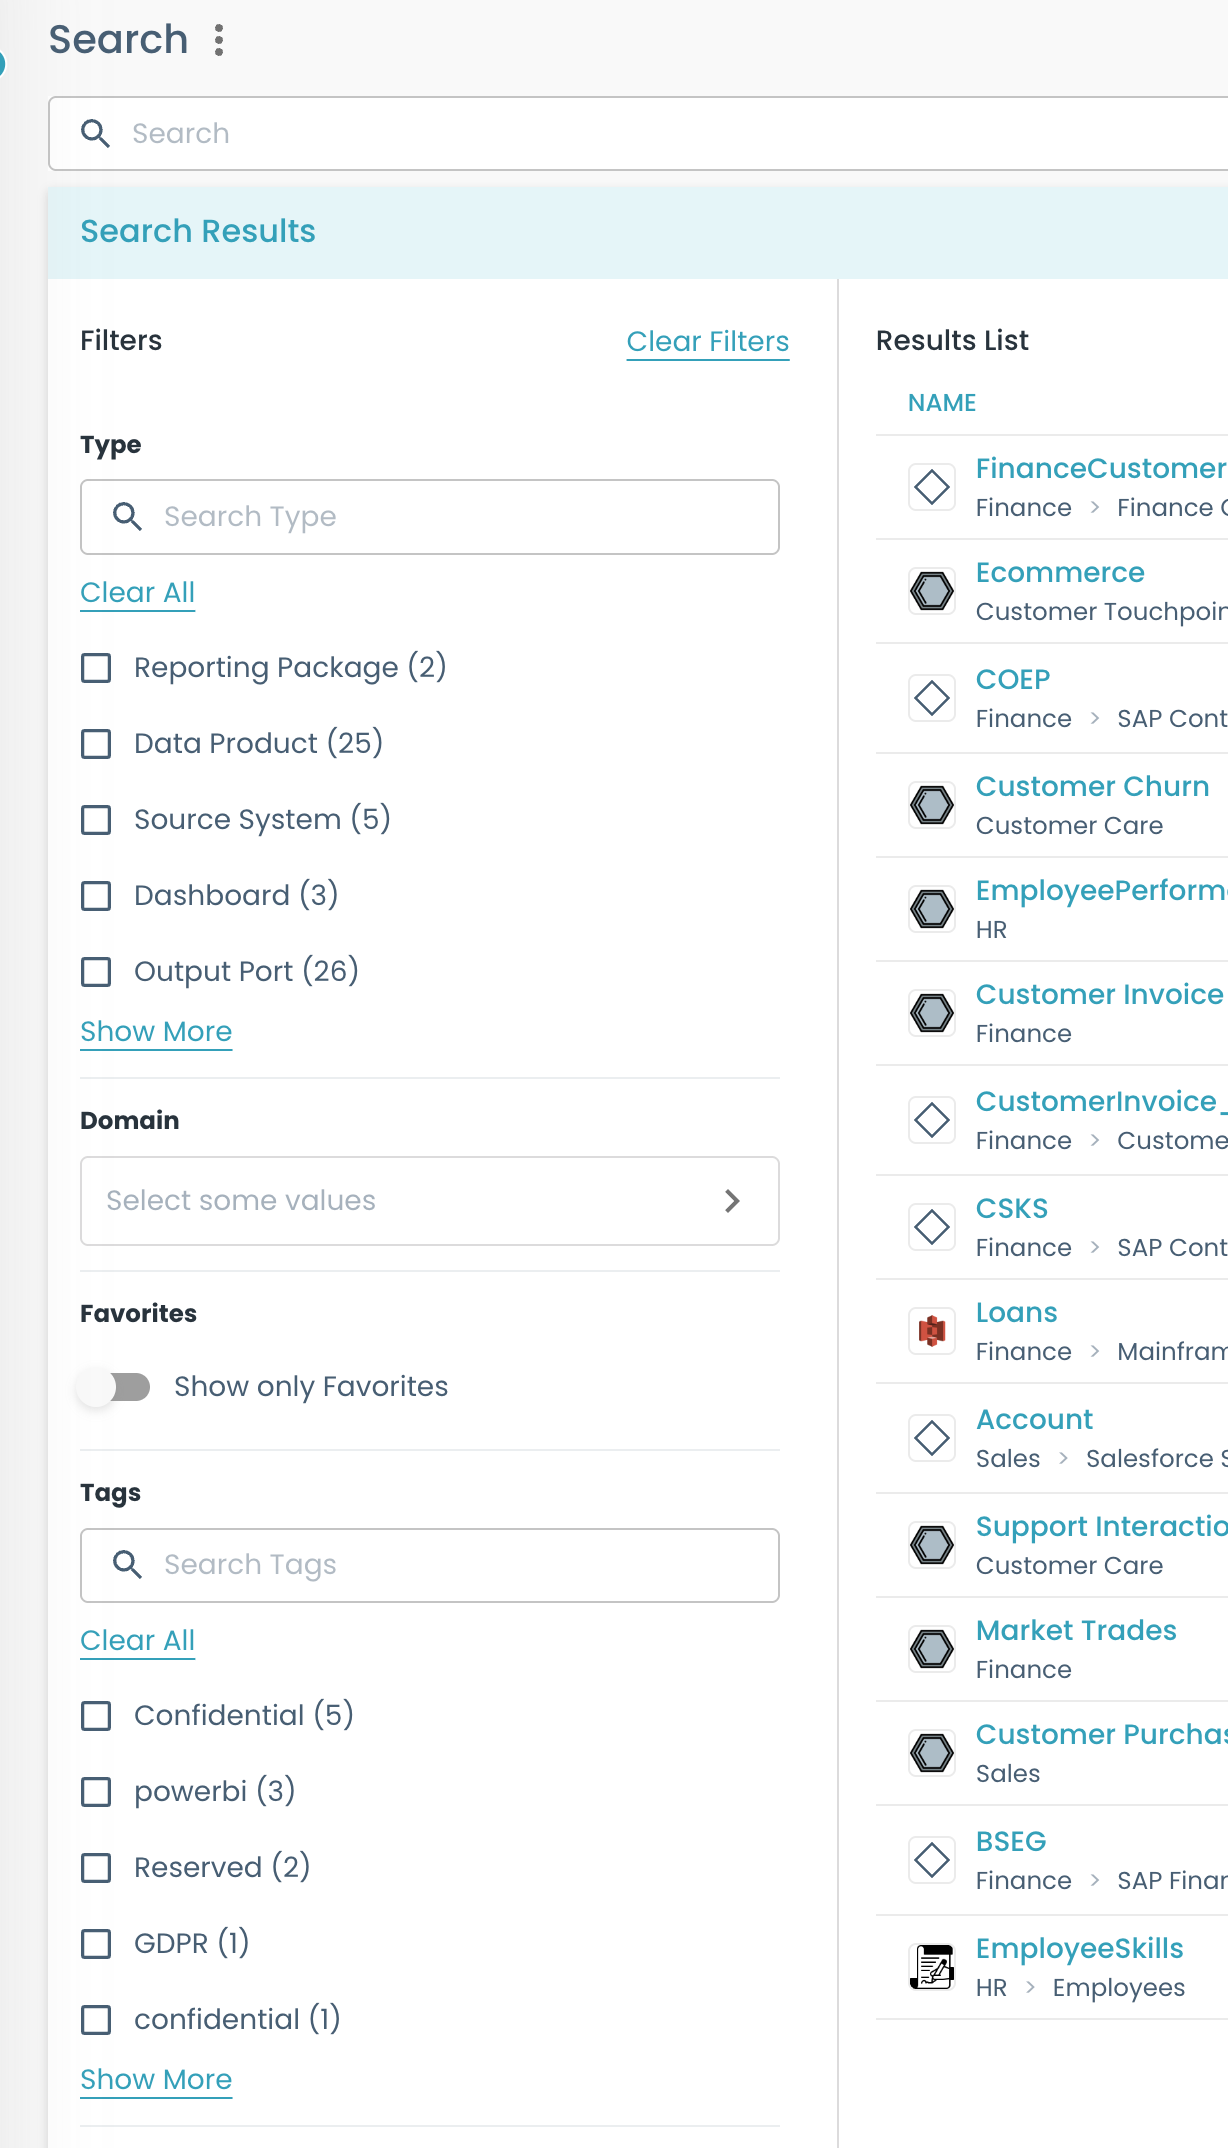Click the kebab menu beside Search title
The height and width of the screenshot is (2148, 1228).
click(218, 40)
